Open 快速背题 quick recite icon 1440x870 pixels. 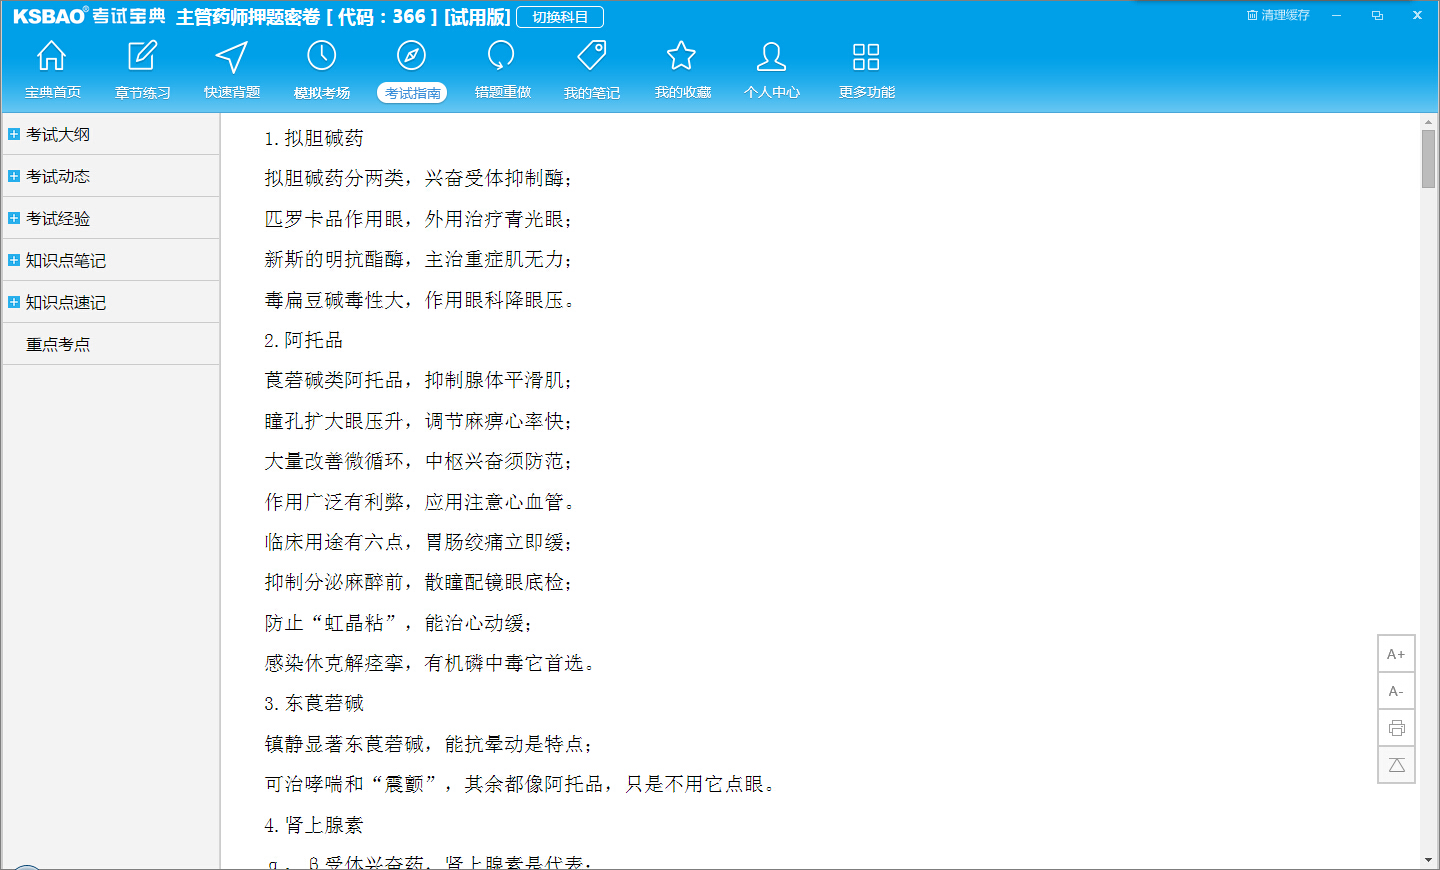[231, 57]
